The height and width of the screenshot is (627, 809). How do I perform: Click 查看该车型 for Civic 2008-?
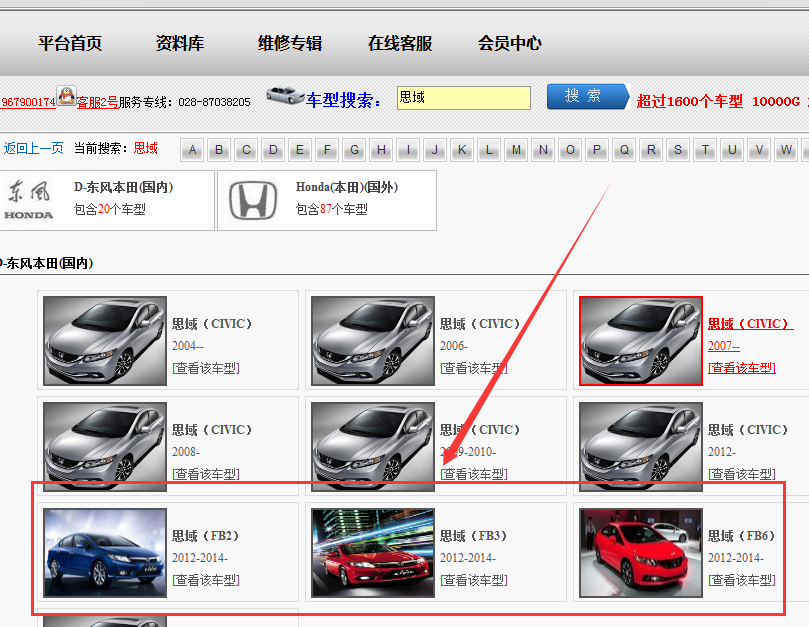(x=206, y=474)
